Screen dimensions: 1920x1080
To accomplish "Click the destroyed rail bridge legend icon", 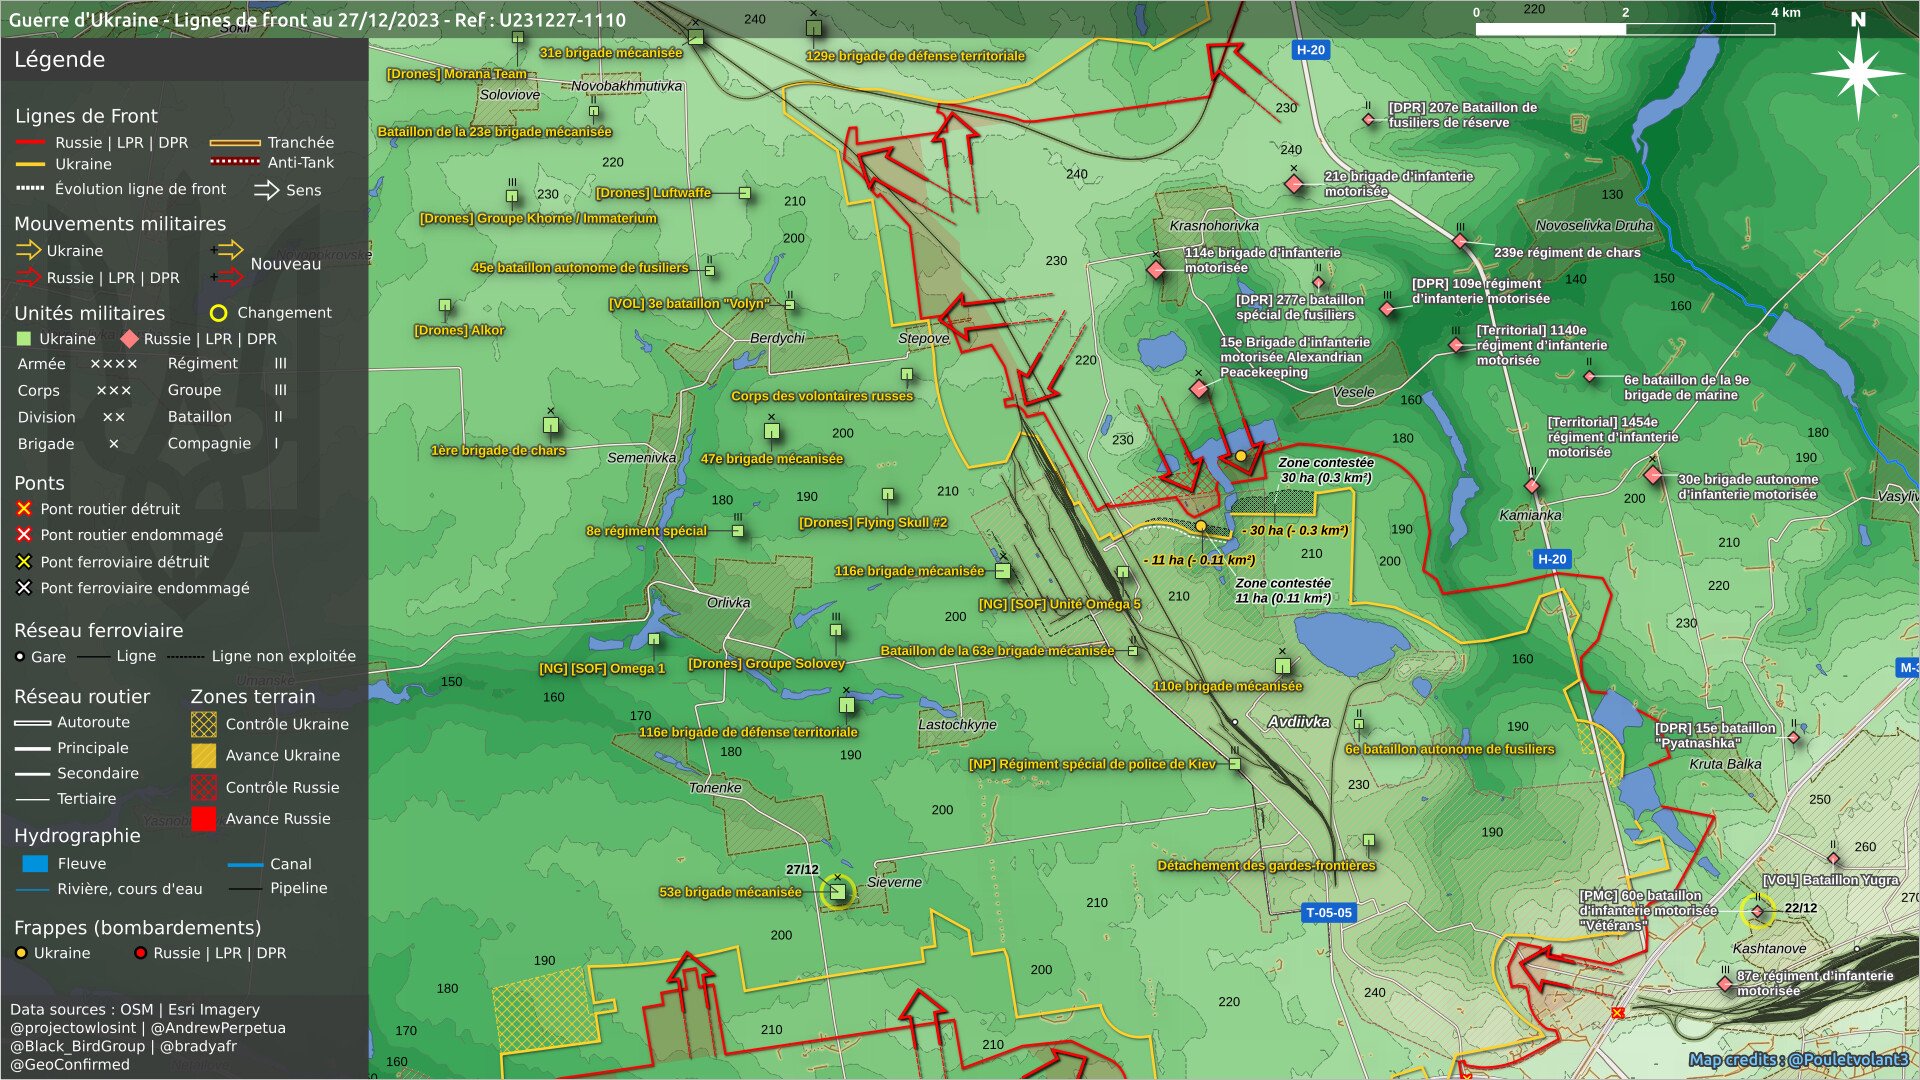I will 24,562.
